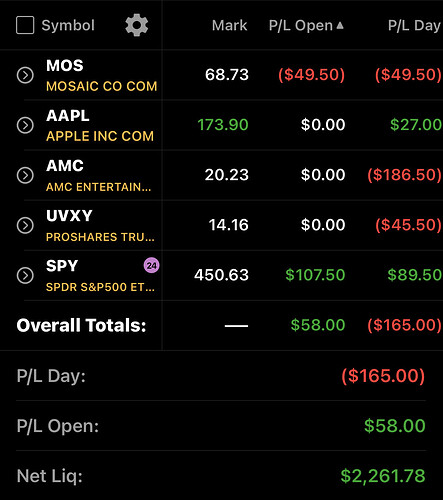Sort by the Mark column header
The image size is (443, 500).
coord(229,25)
